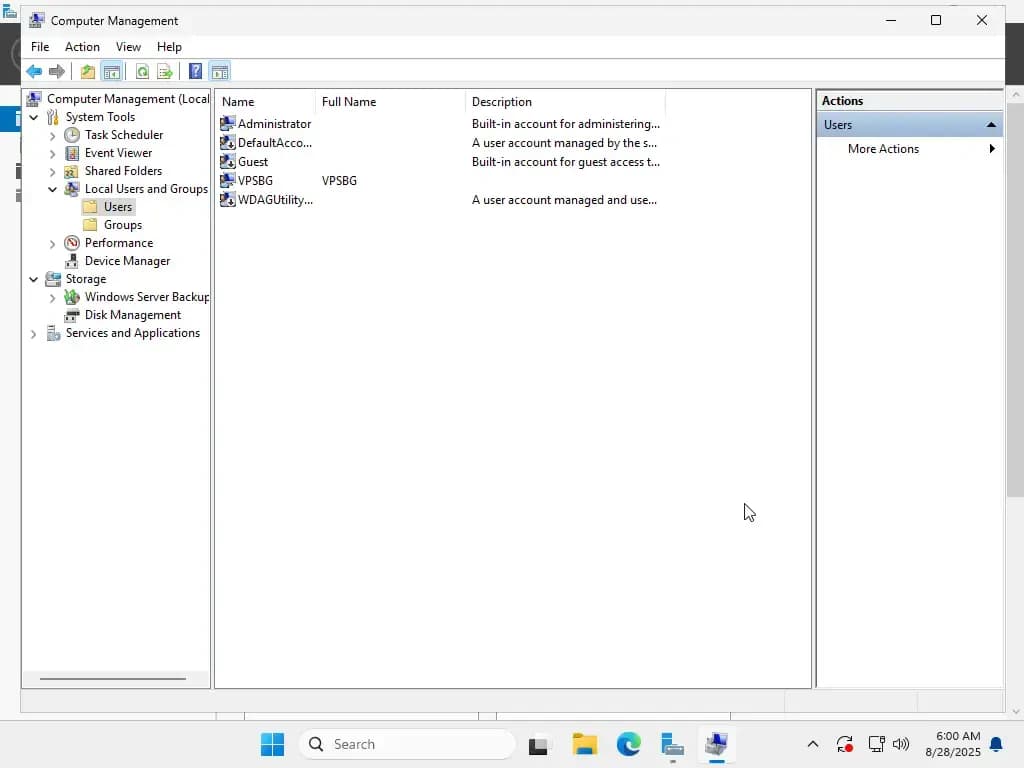The height and width of the screenshot is (768, 1024).
Task: Open the Action menu
Action: coord(82,47)
